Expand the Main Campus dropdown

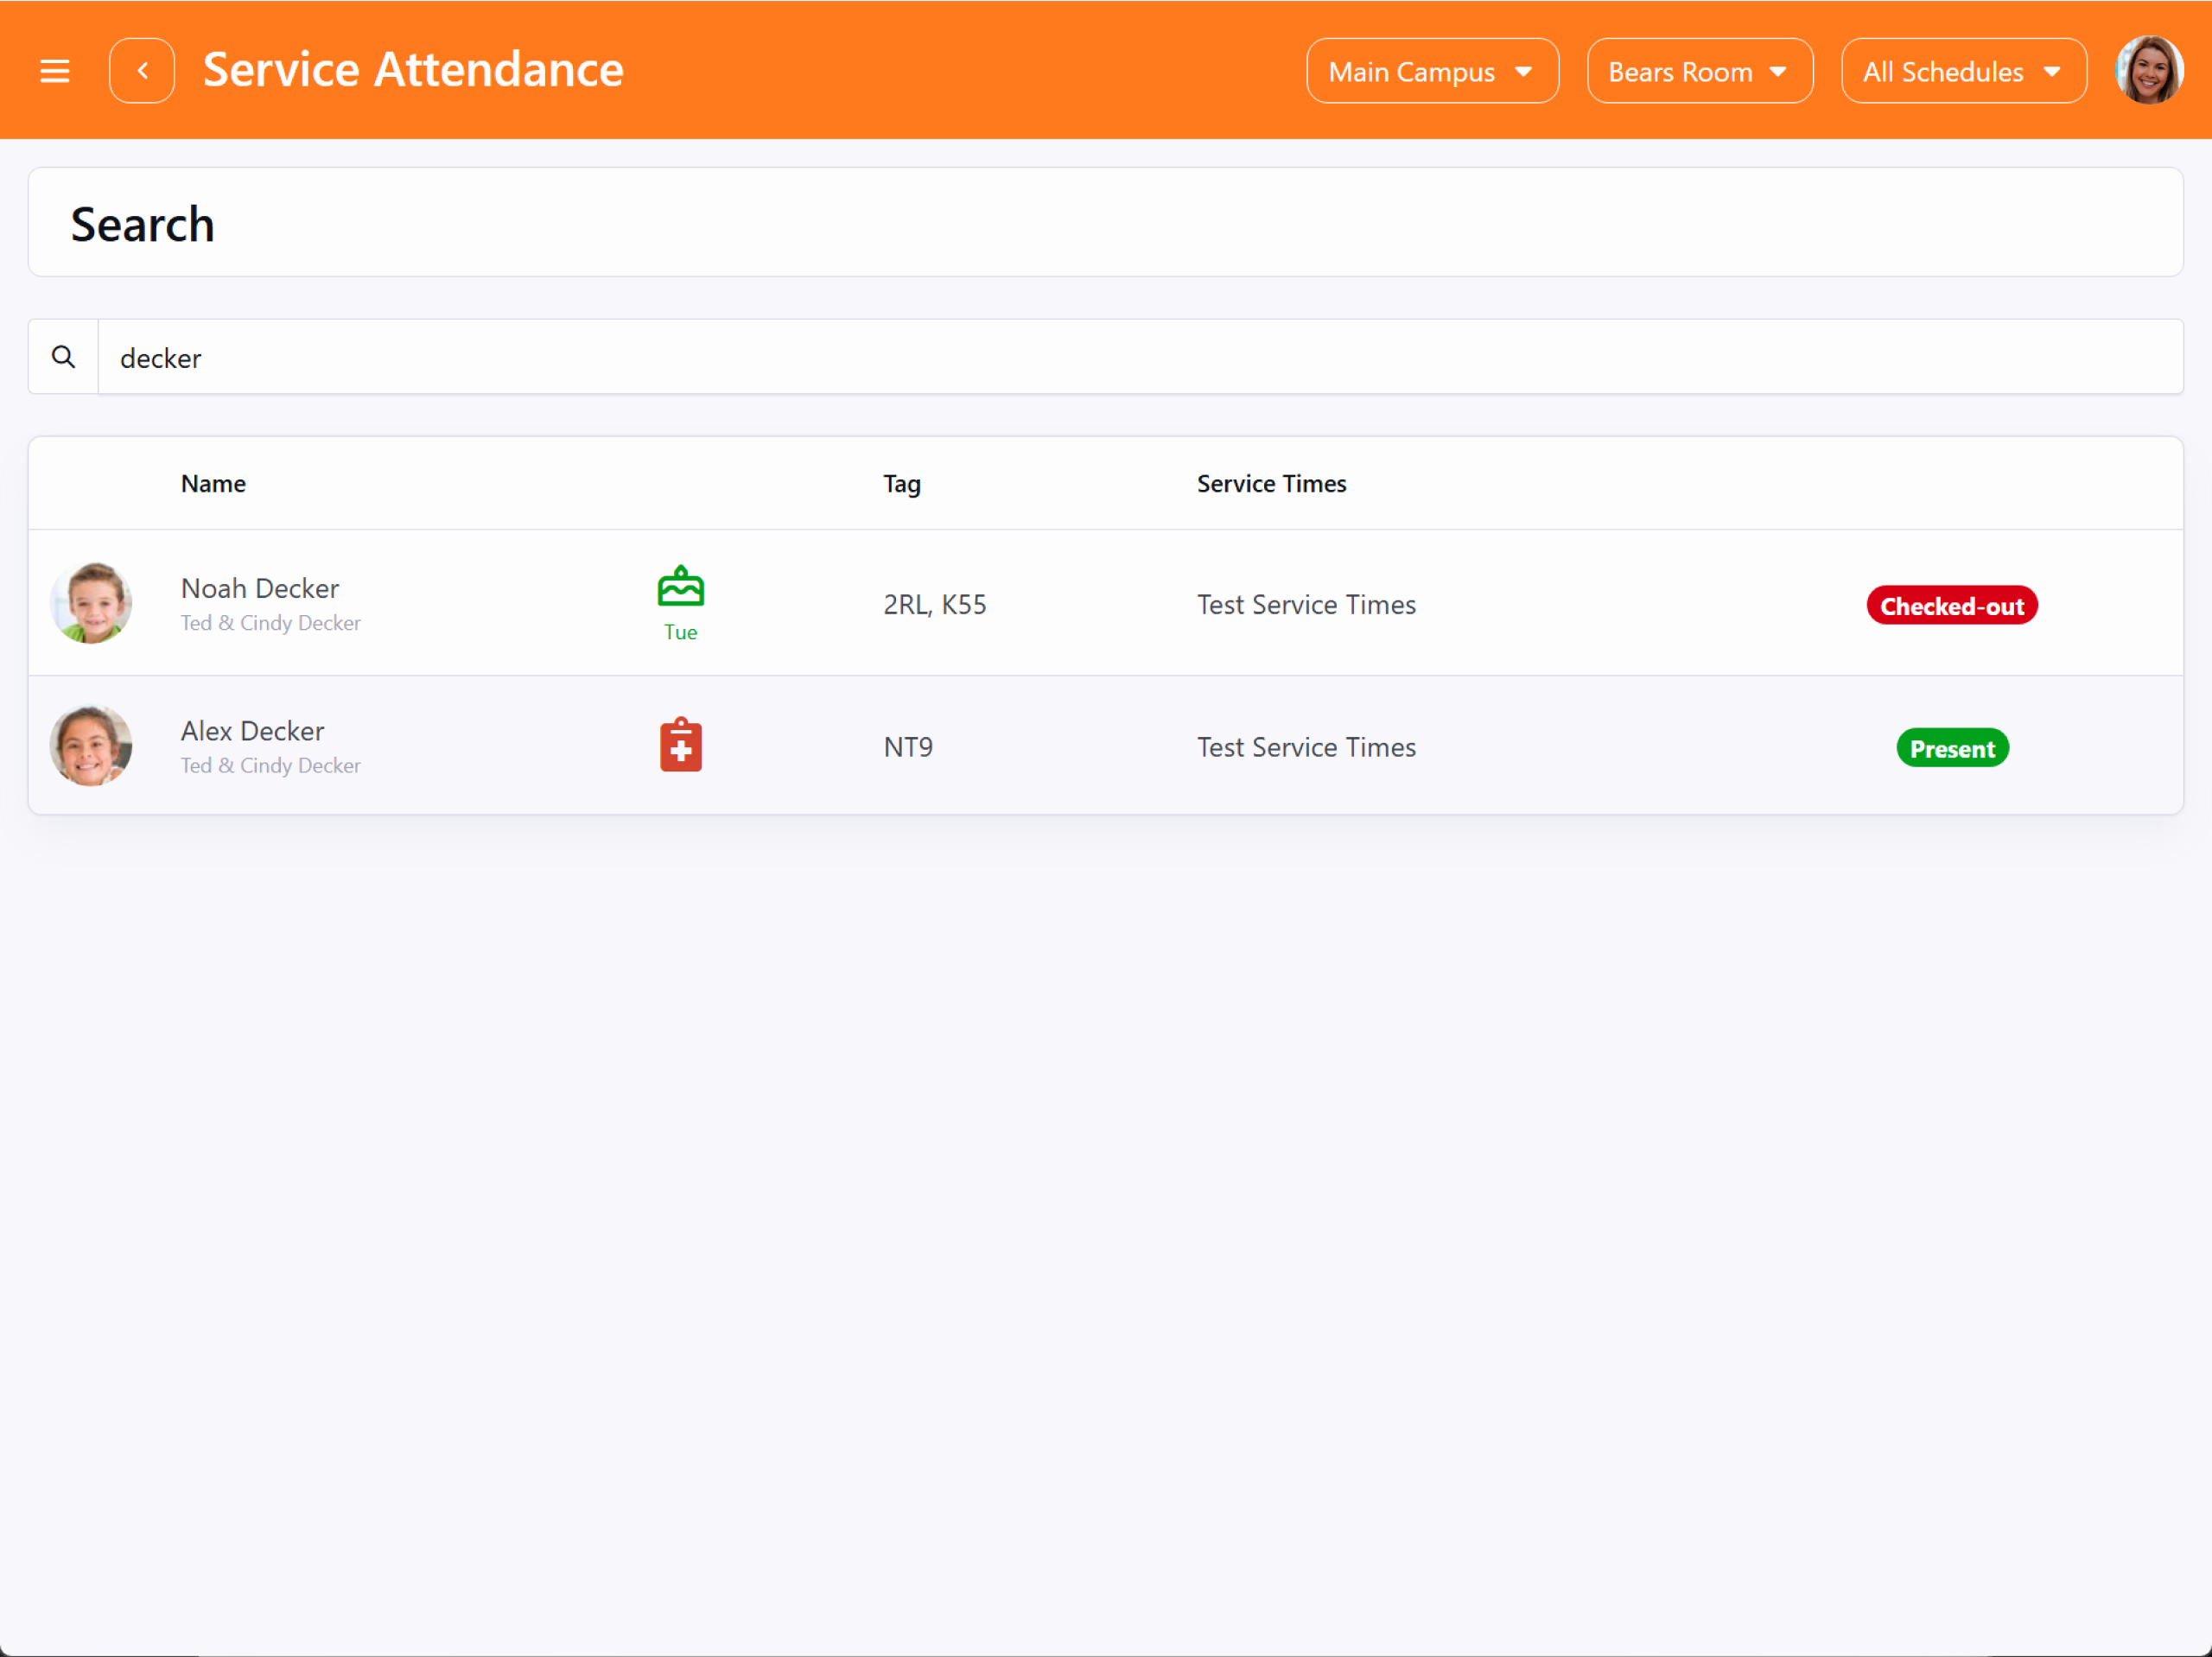point(1431,72)
